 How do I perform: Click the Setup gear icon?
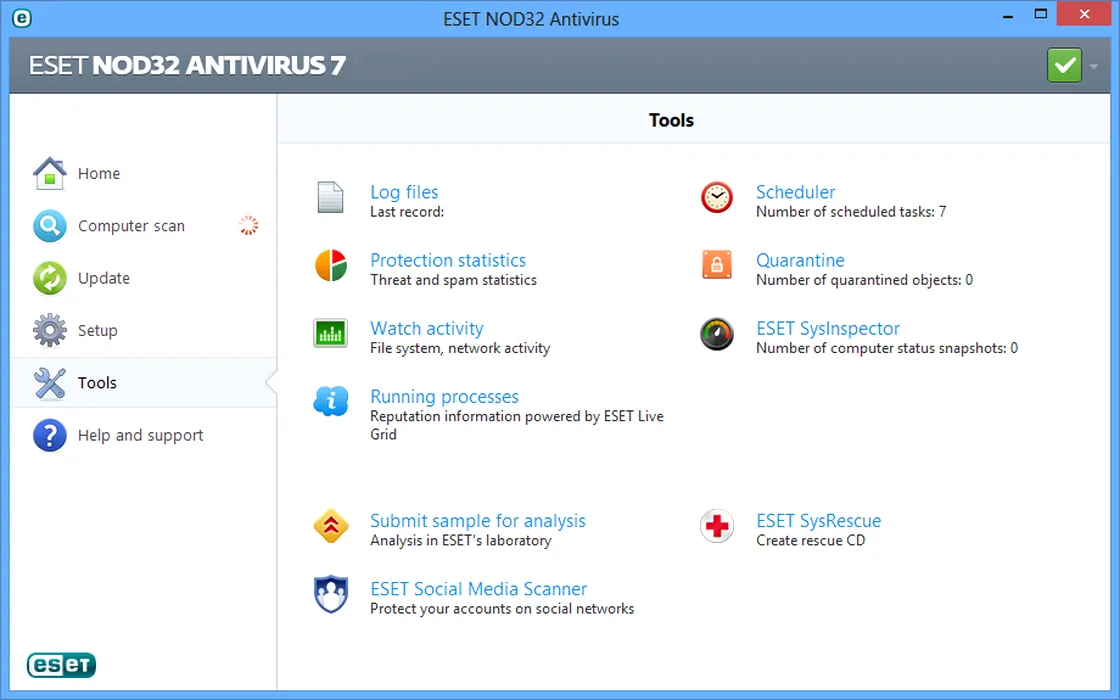[x=49, y=330]
